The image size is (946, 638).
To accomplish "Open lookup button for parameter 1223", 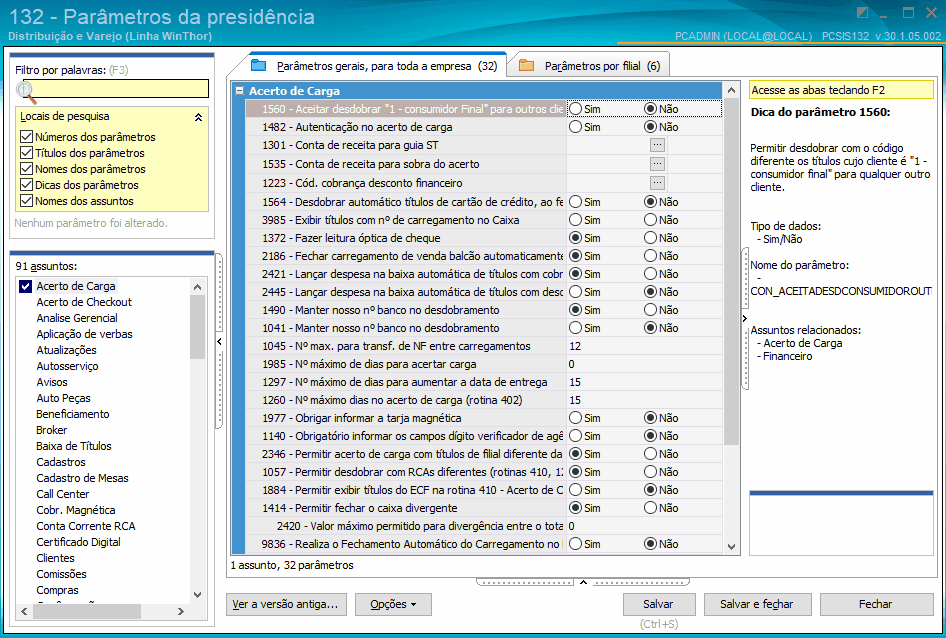I will (657, 182).
